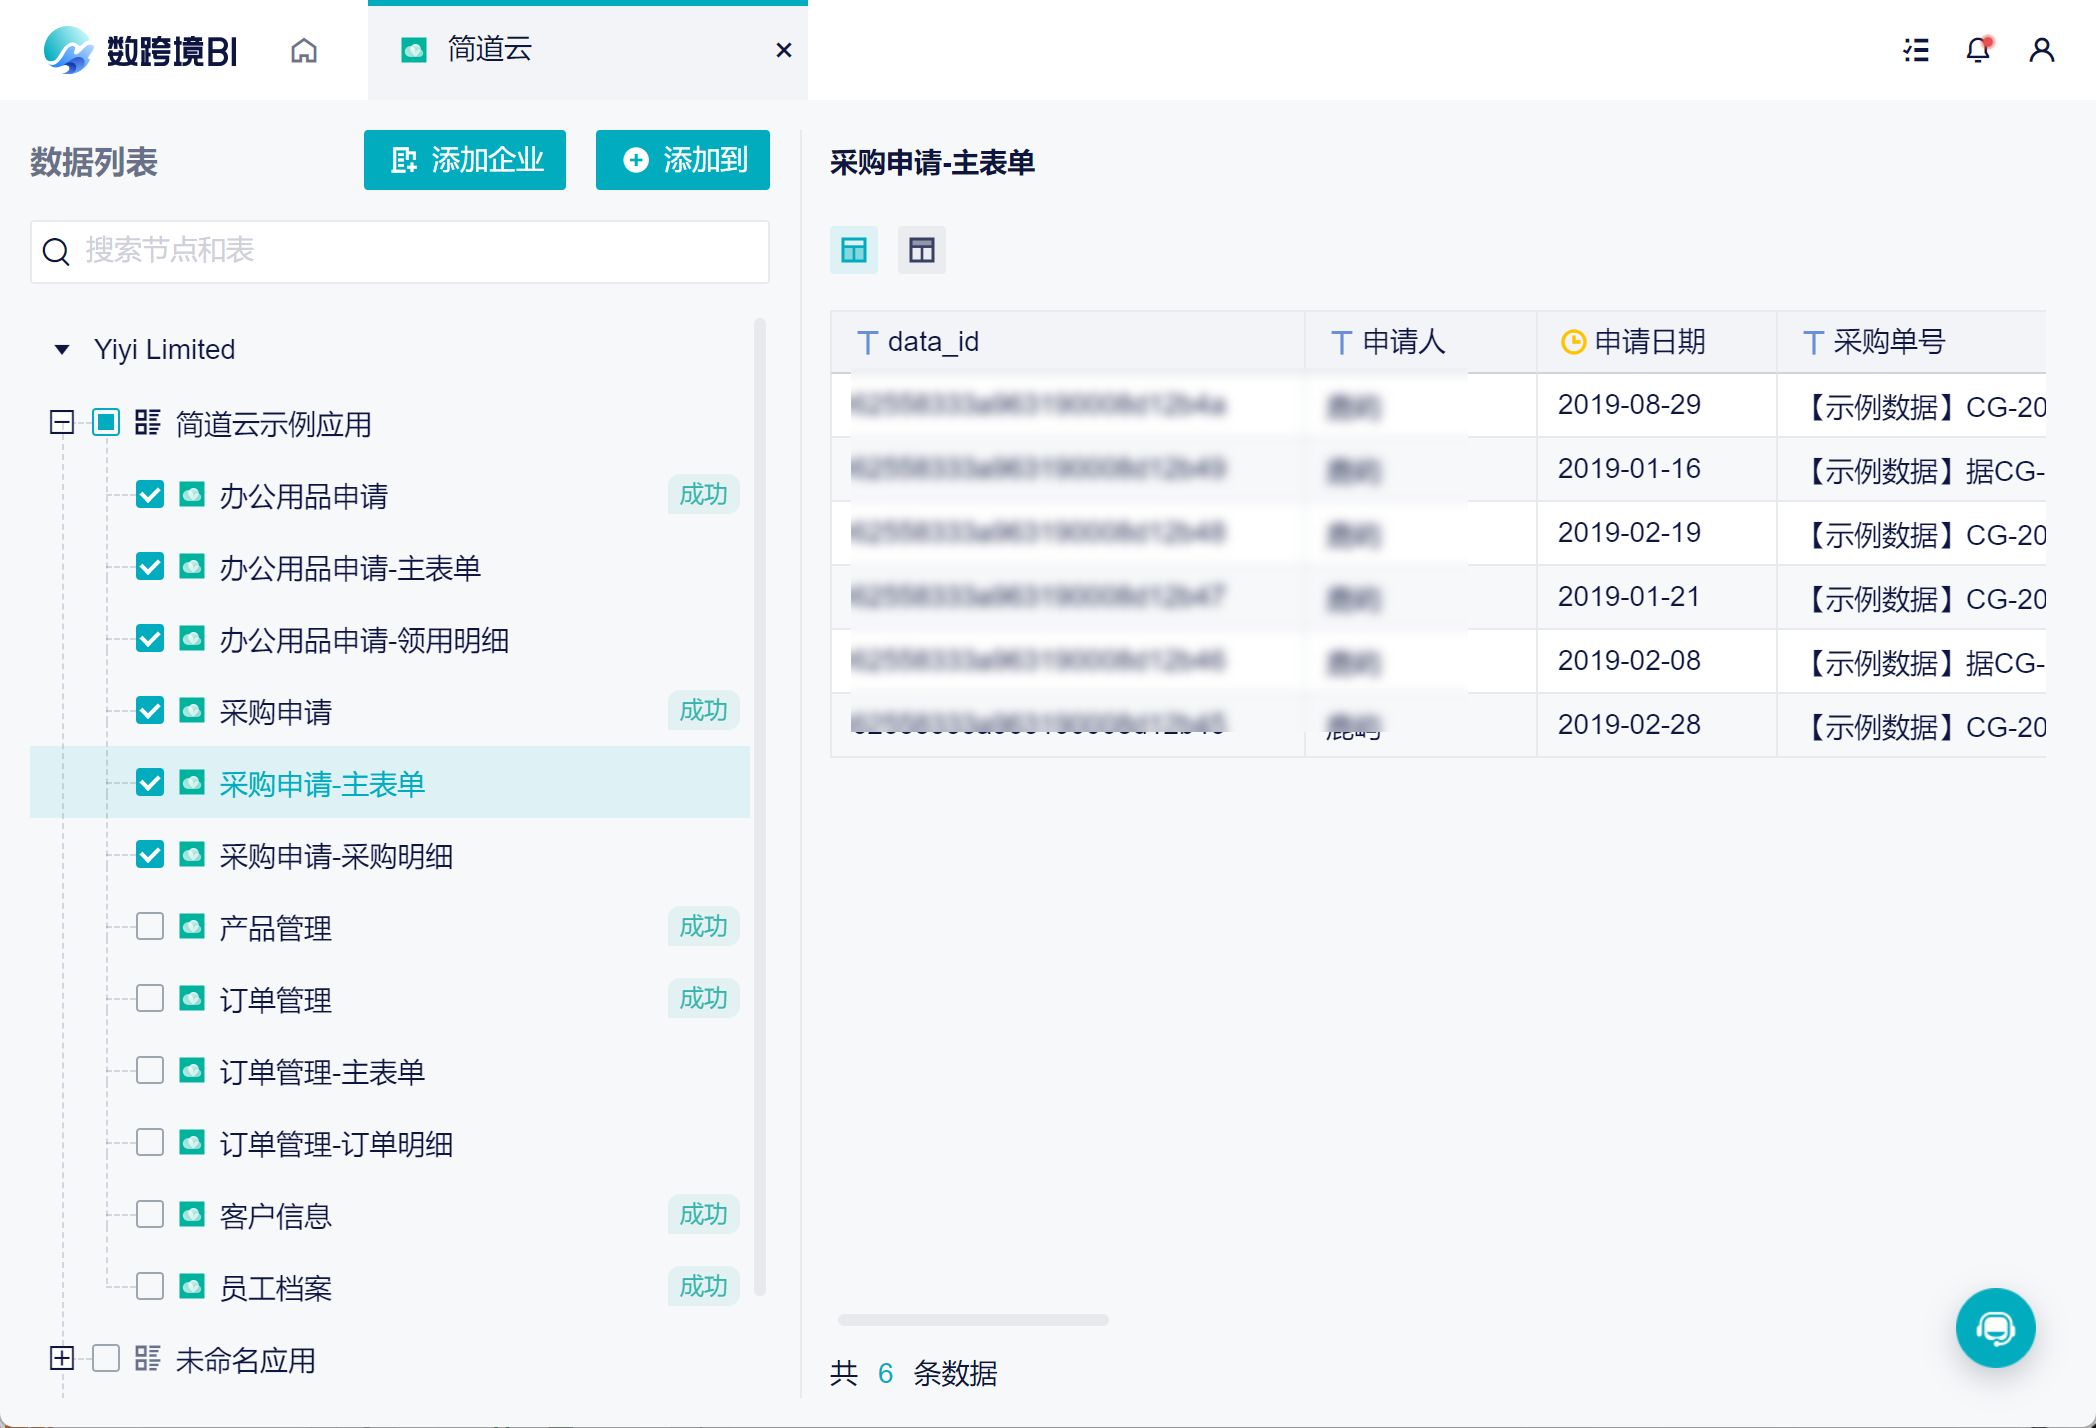Click the 添加到 button
This screenshot has width=2096, height=1428.
(x=683, y=160)
